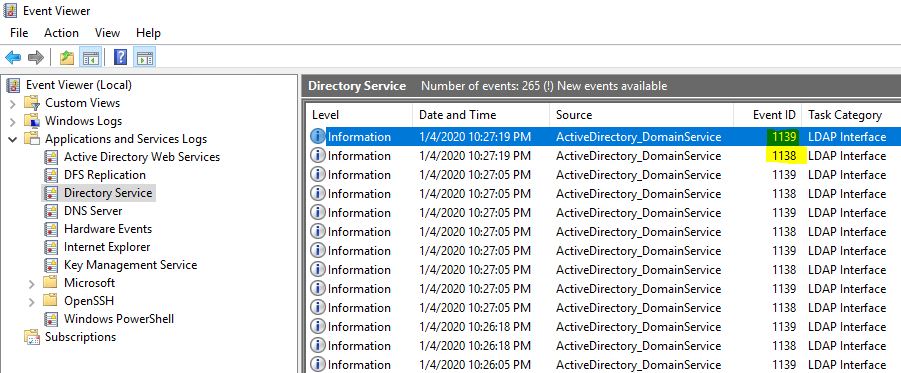Viewport: 901px width, 373px height.
Task: Click yellow-highlighted Event ID 1138 cell
Action: click(786, 156)
